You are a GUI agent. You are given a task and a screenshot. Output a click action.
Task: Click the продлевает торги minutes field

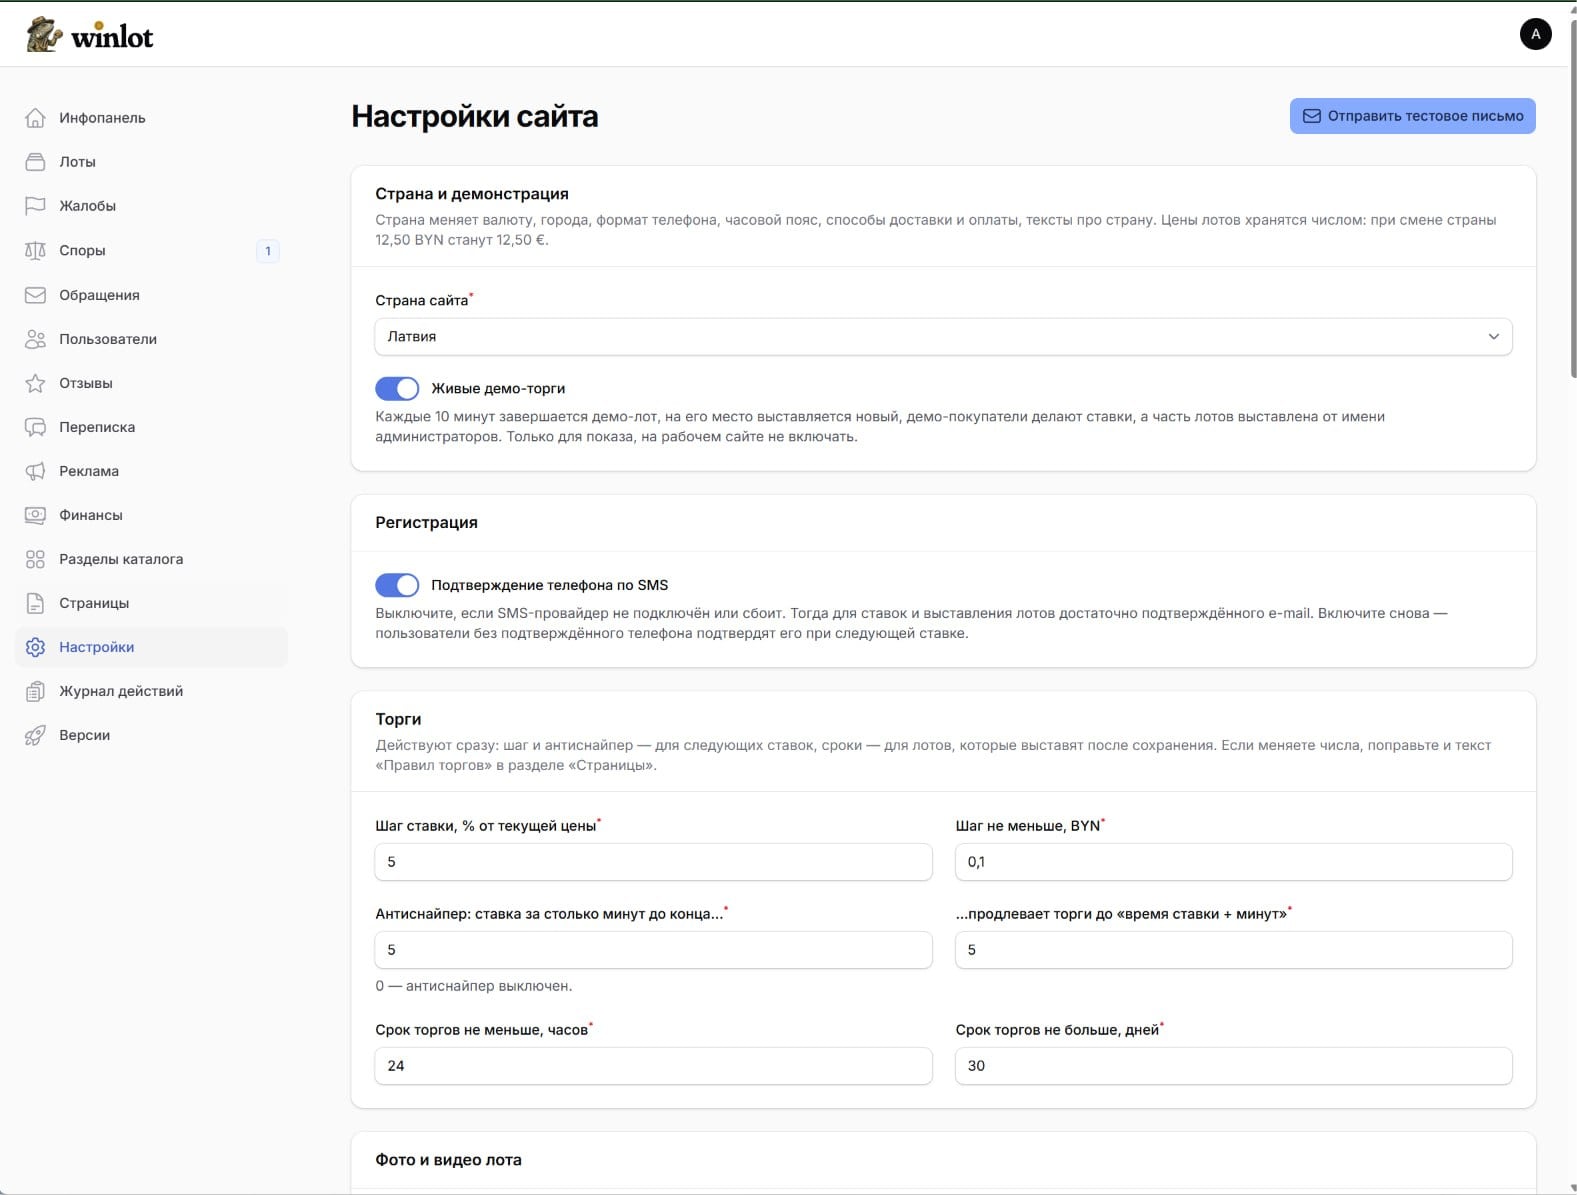[1233, 950]
